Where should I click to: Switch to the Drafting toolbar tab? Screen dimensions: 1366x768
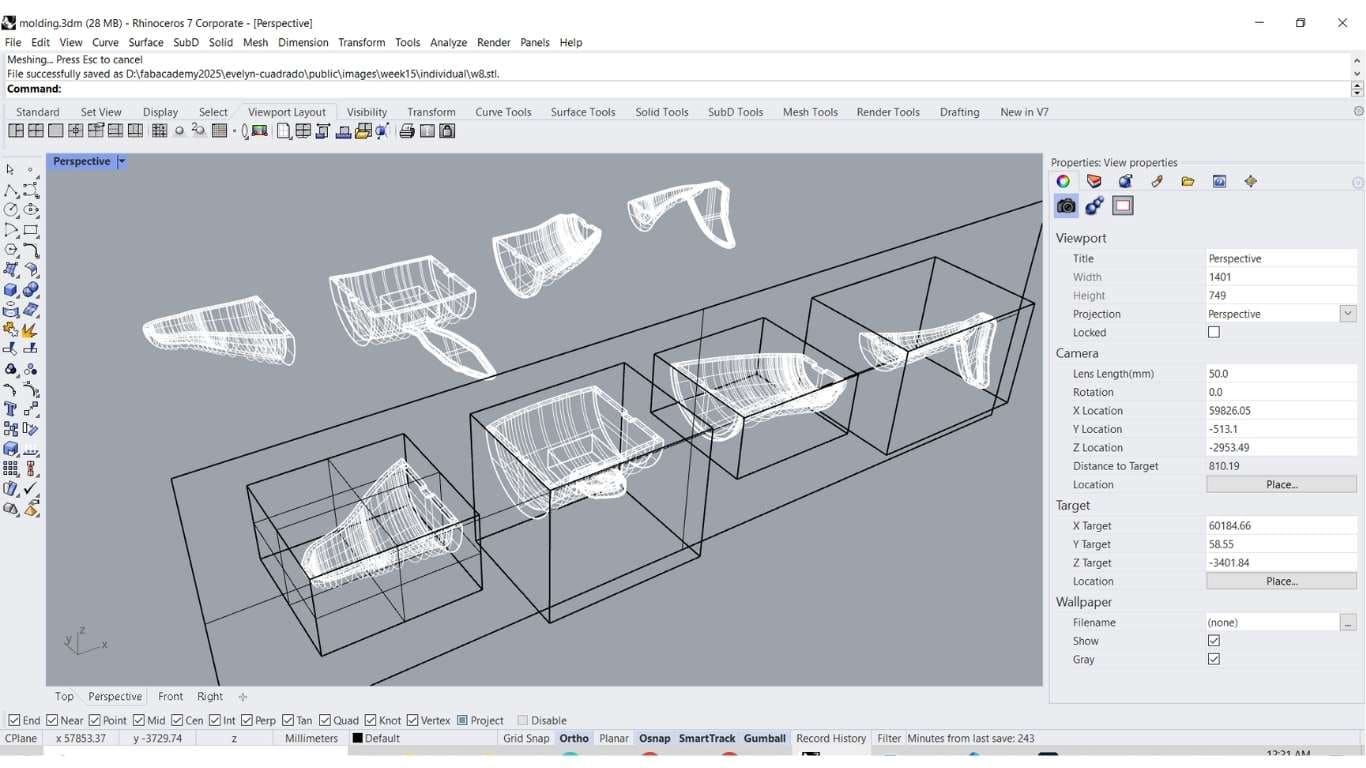[x=960, y=112]
